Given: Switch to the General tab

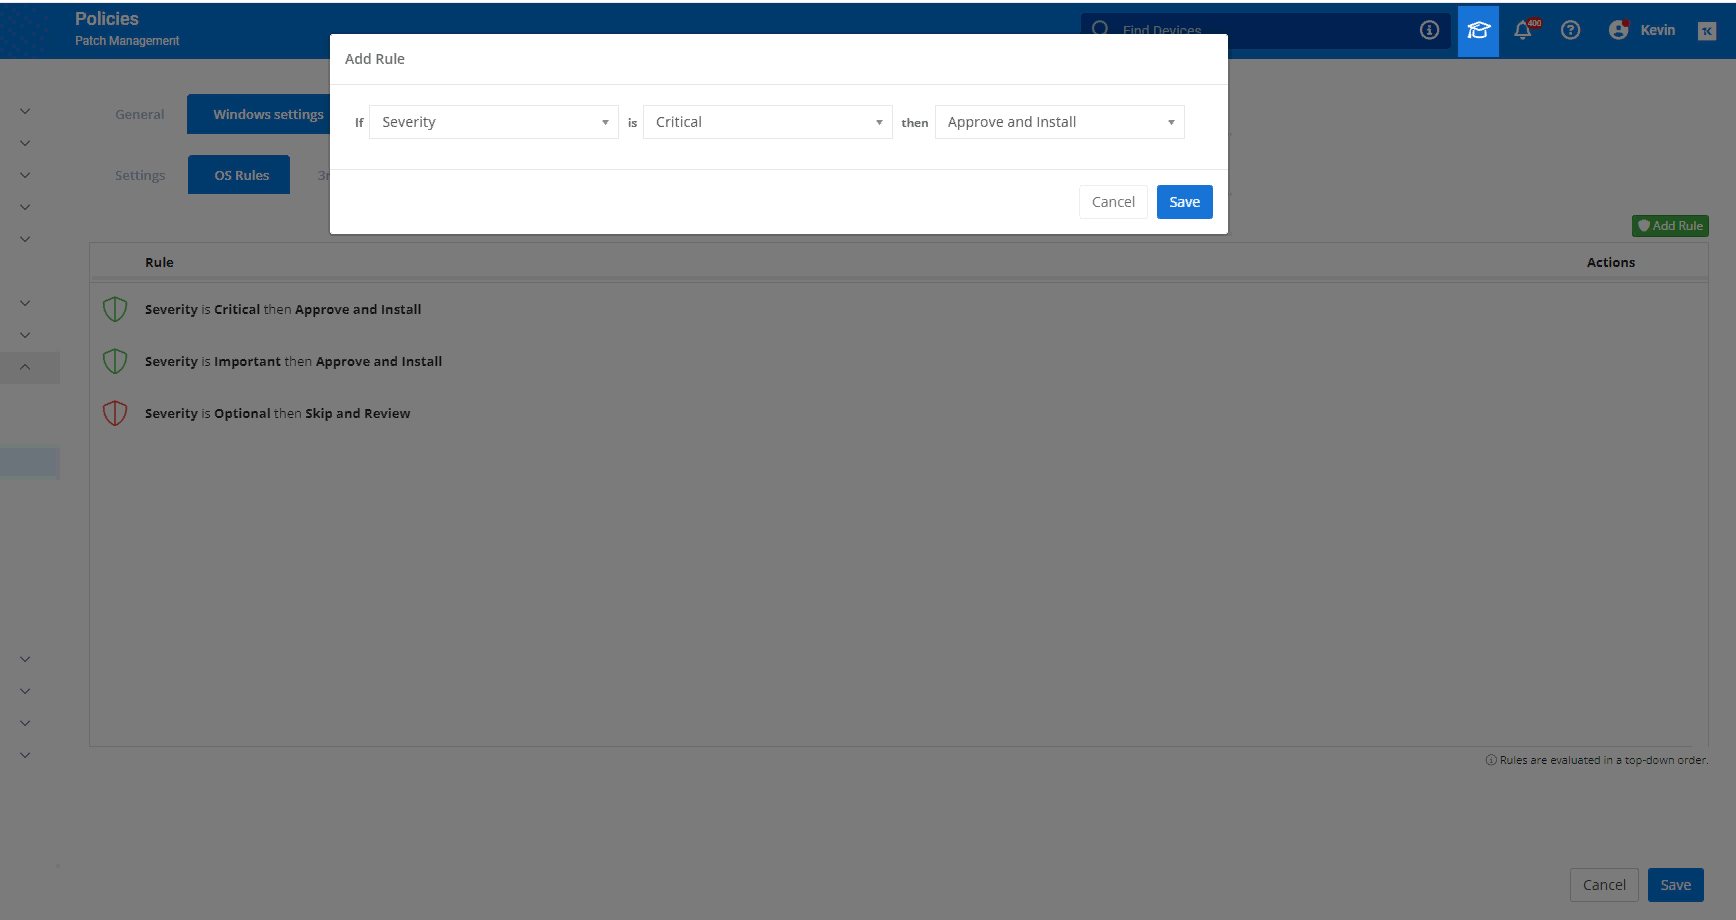Looking at the screenshot, I should click(x=139, y=114).
